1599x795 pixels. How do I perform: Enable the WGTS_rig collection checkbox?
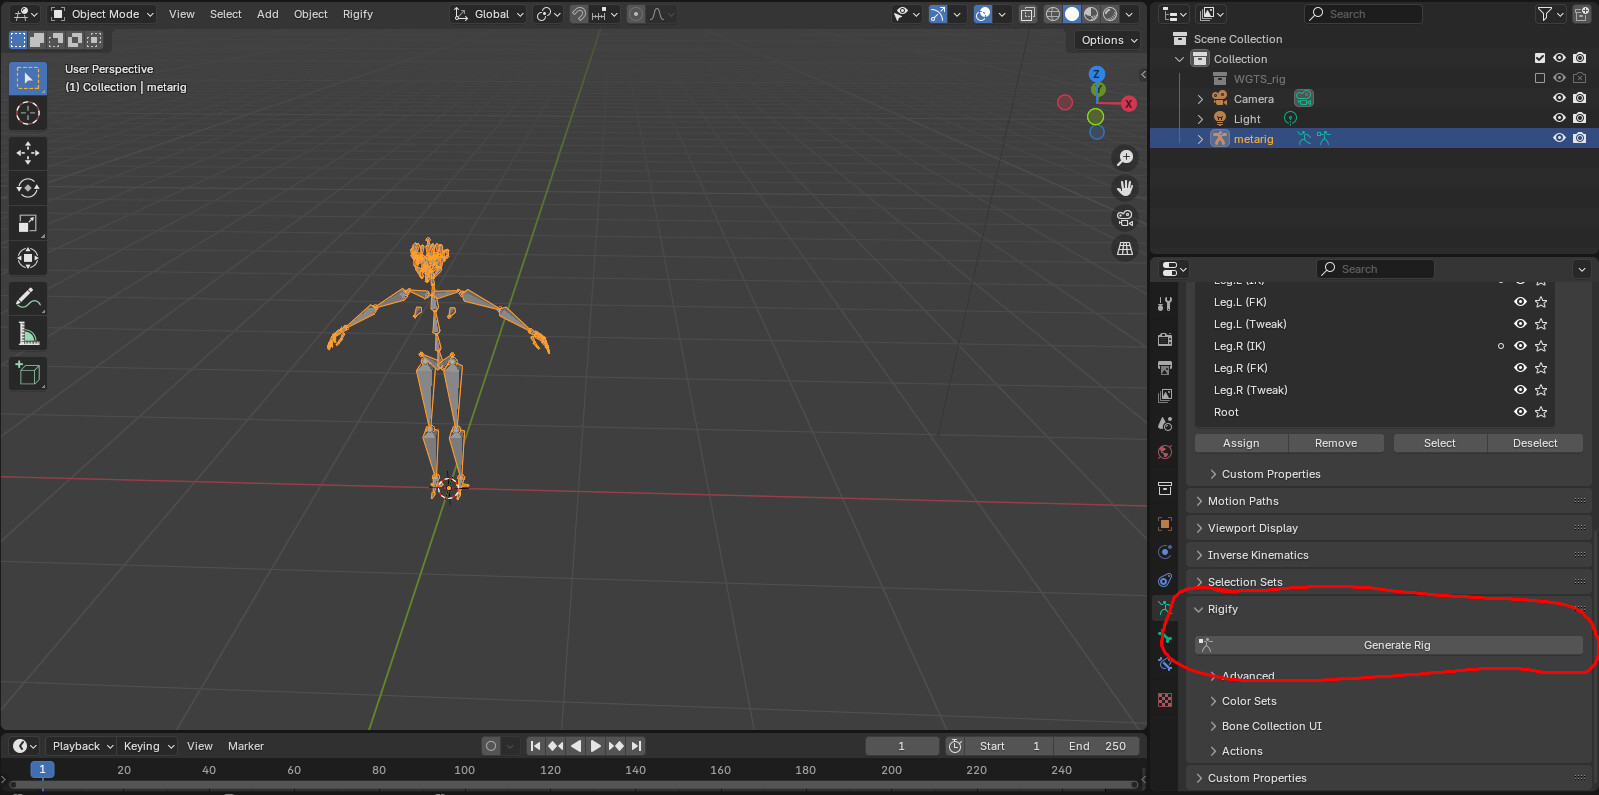pos(1540,78)
